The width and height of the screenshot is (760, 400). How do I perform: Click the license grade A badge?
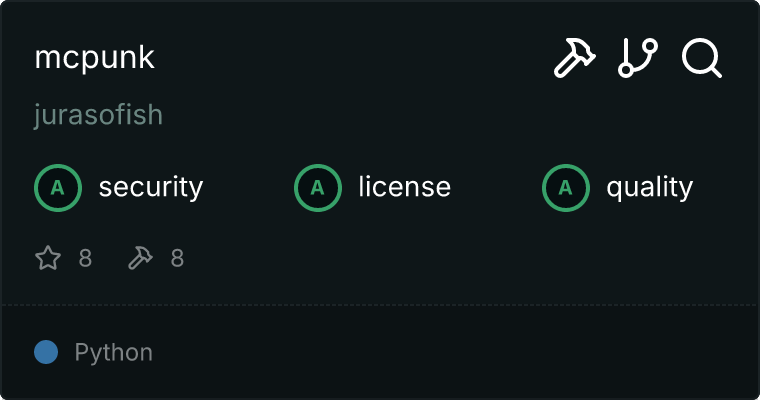(317, 188)
